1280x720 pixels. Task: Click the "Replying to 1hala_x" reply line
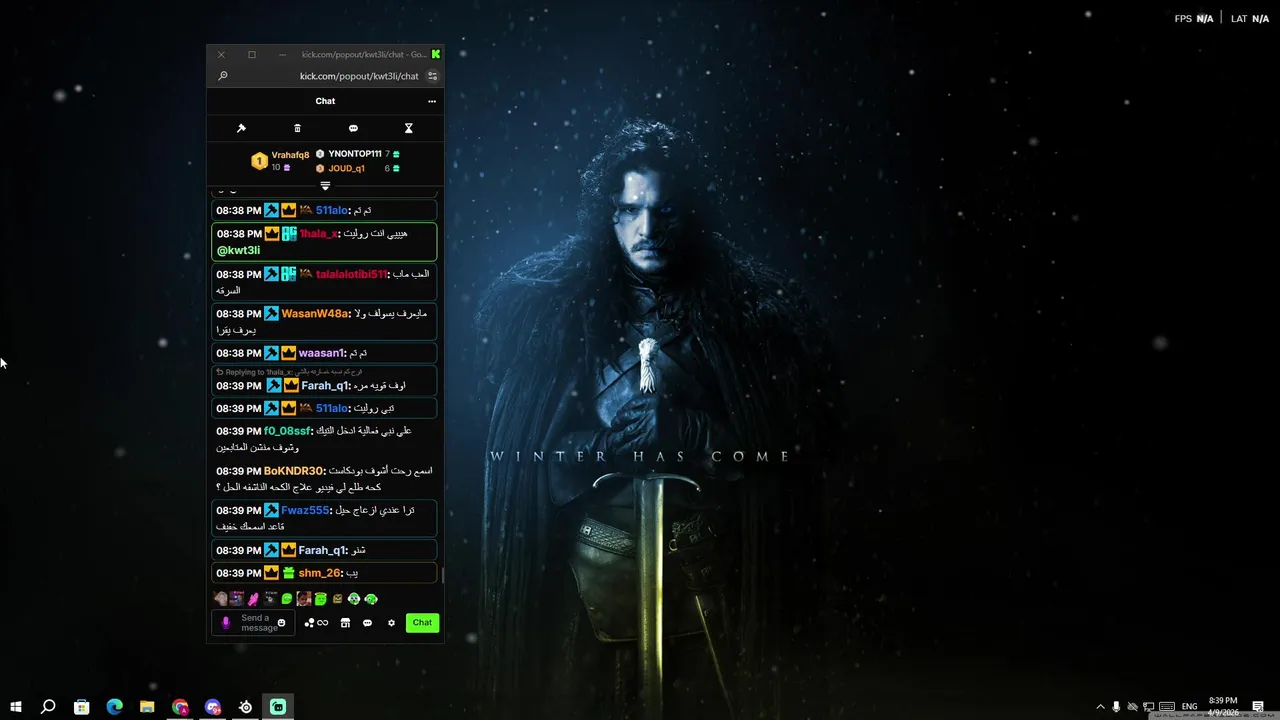pos(290,372)
